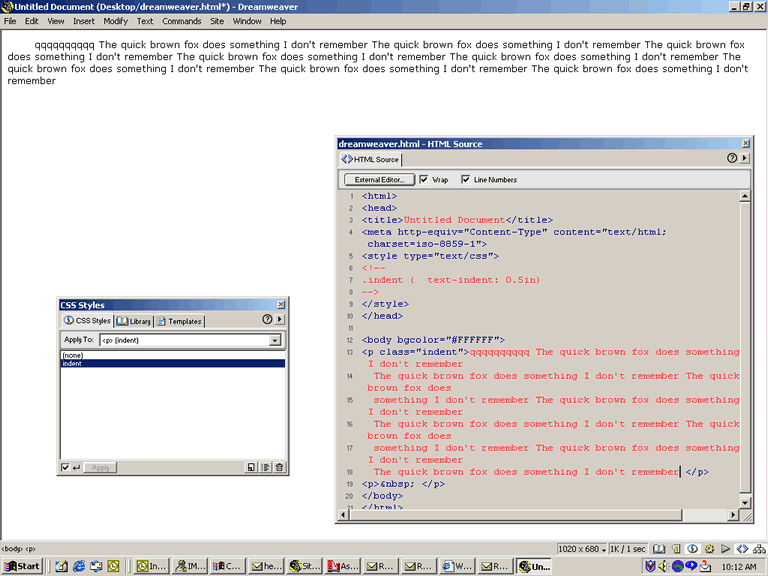Switch to the Library tab

pos(134,321)
